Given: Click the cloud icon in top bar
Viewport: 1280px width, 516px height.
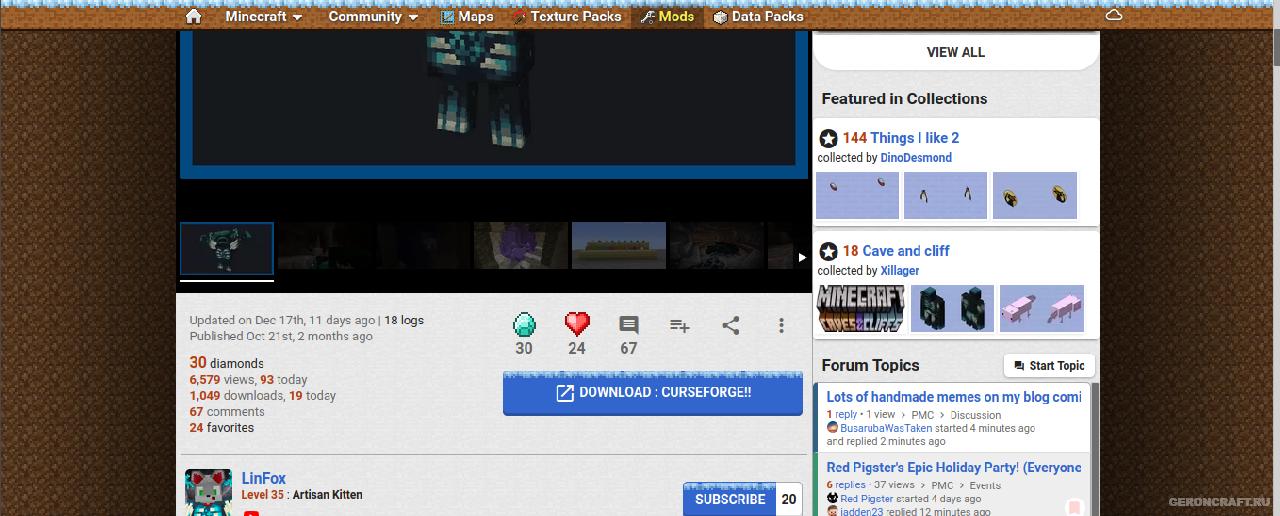Looking at the screenshot, I should (x=1113, y=15).
